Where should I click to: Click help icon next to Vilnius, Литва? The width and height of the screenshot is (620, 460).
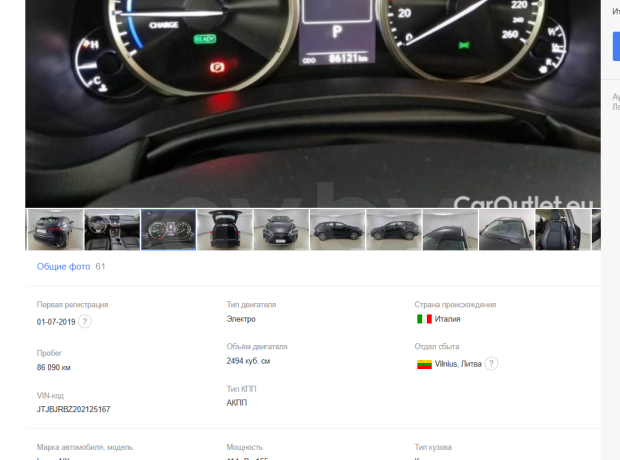click(x=491, y=363)
